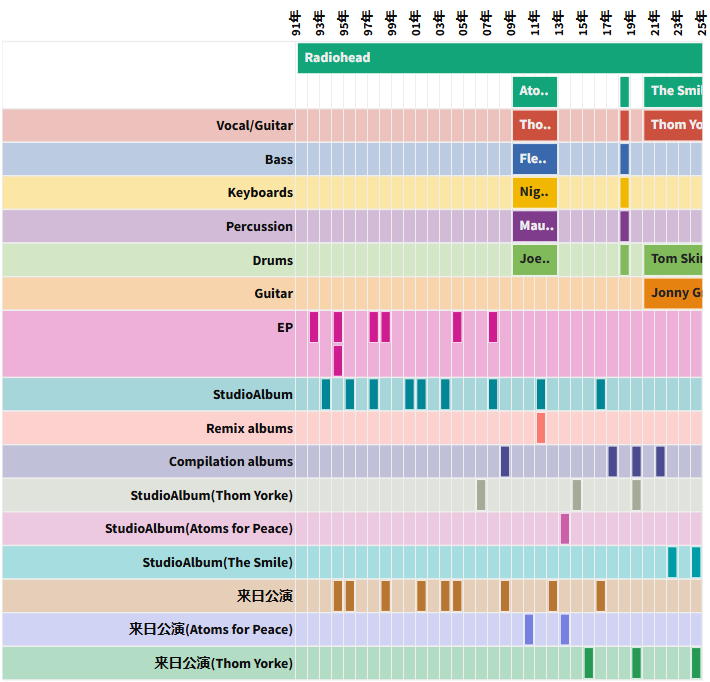
Task: Select the yellow 'Nig..' Keyboards bar
Action: pyautogui.click(x=535, y=192)
